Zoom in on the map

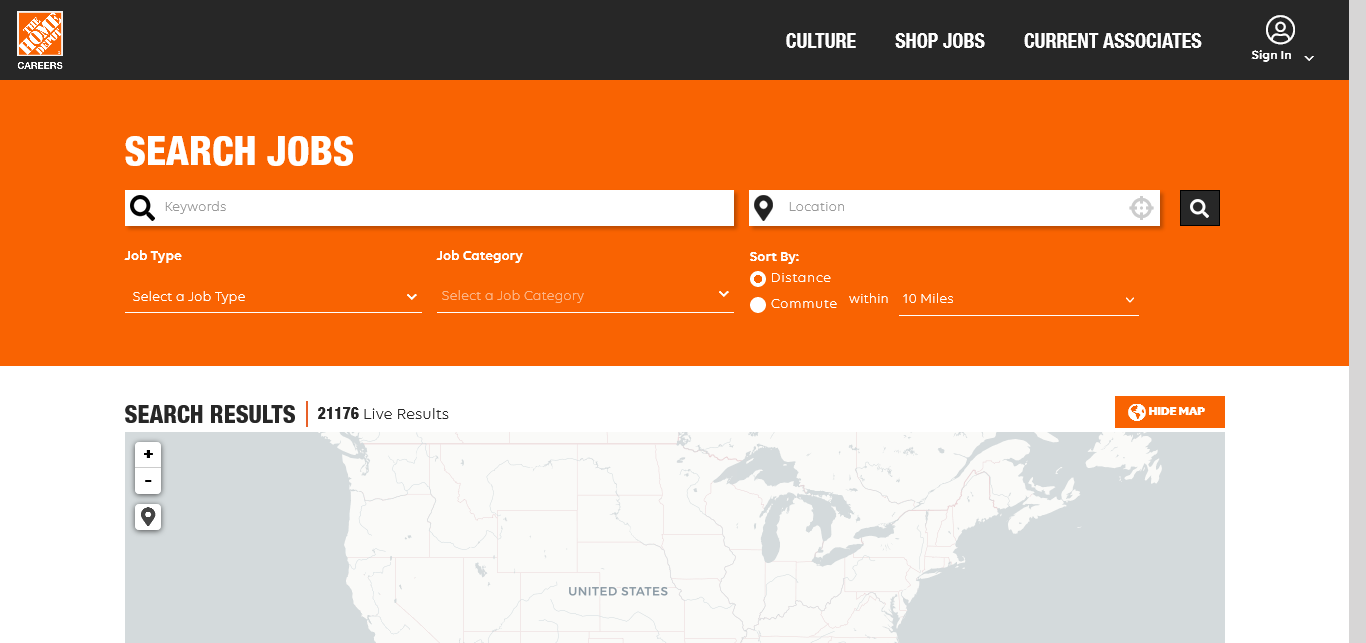pyautogui.click(x=148, y=454)
